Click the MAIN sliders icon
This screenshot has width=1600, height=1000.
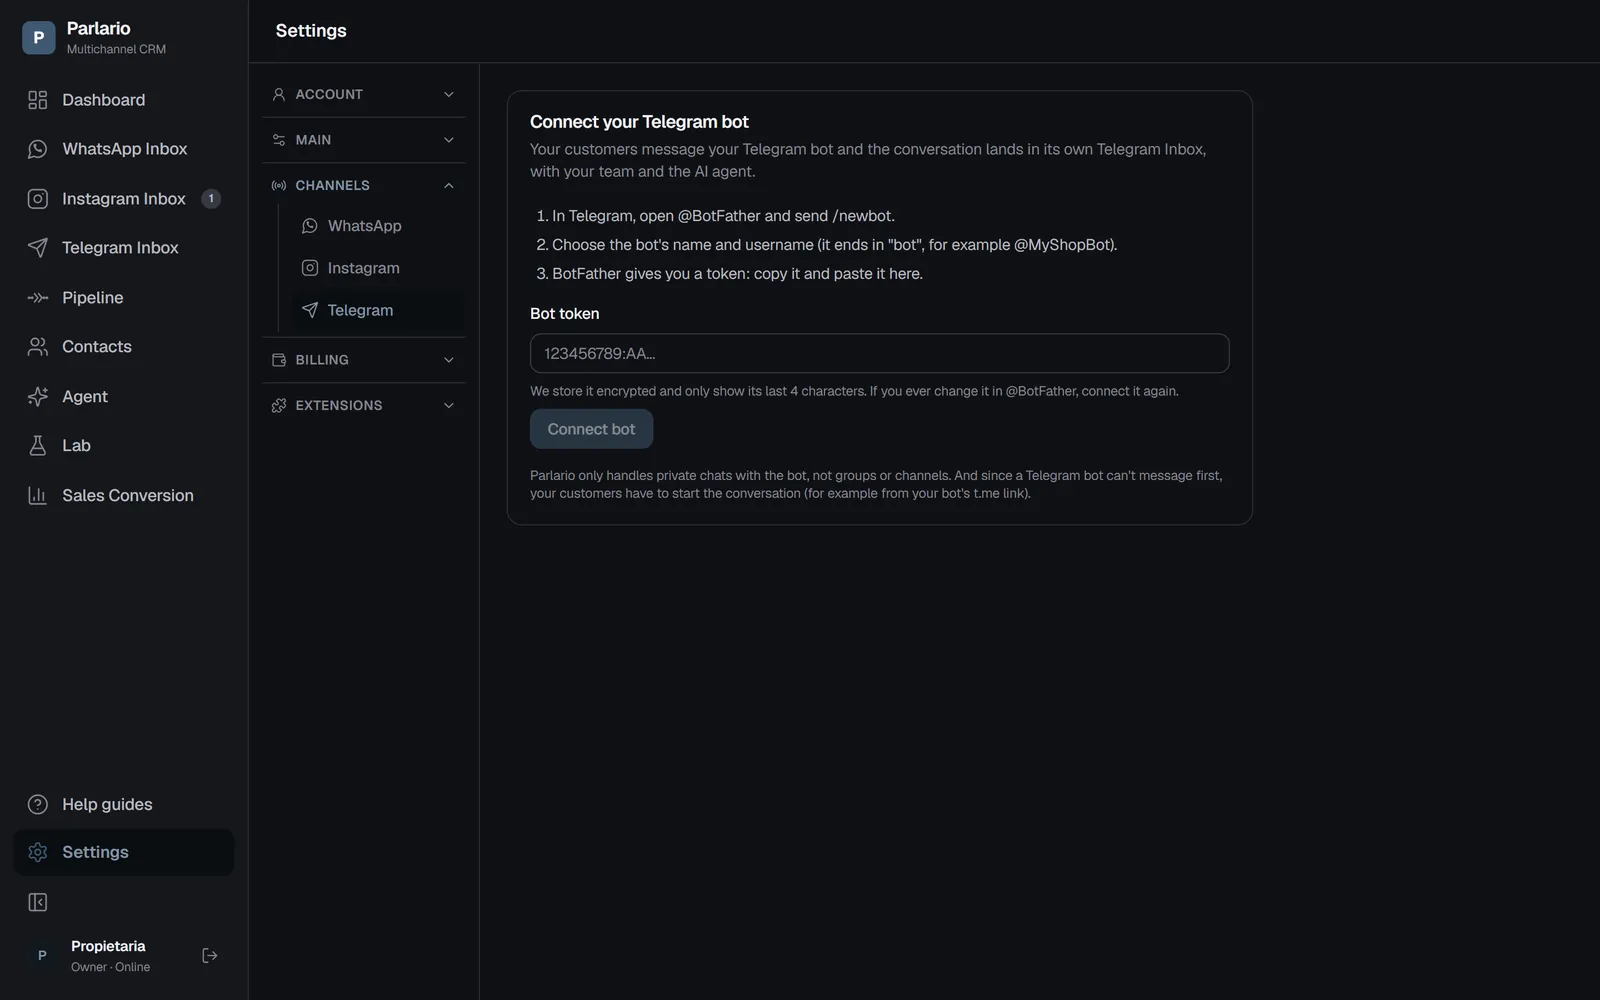pyautogui.click(x=279, y=140)
